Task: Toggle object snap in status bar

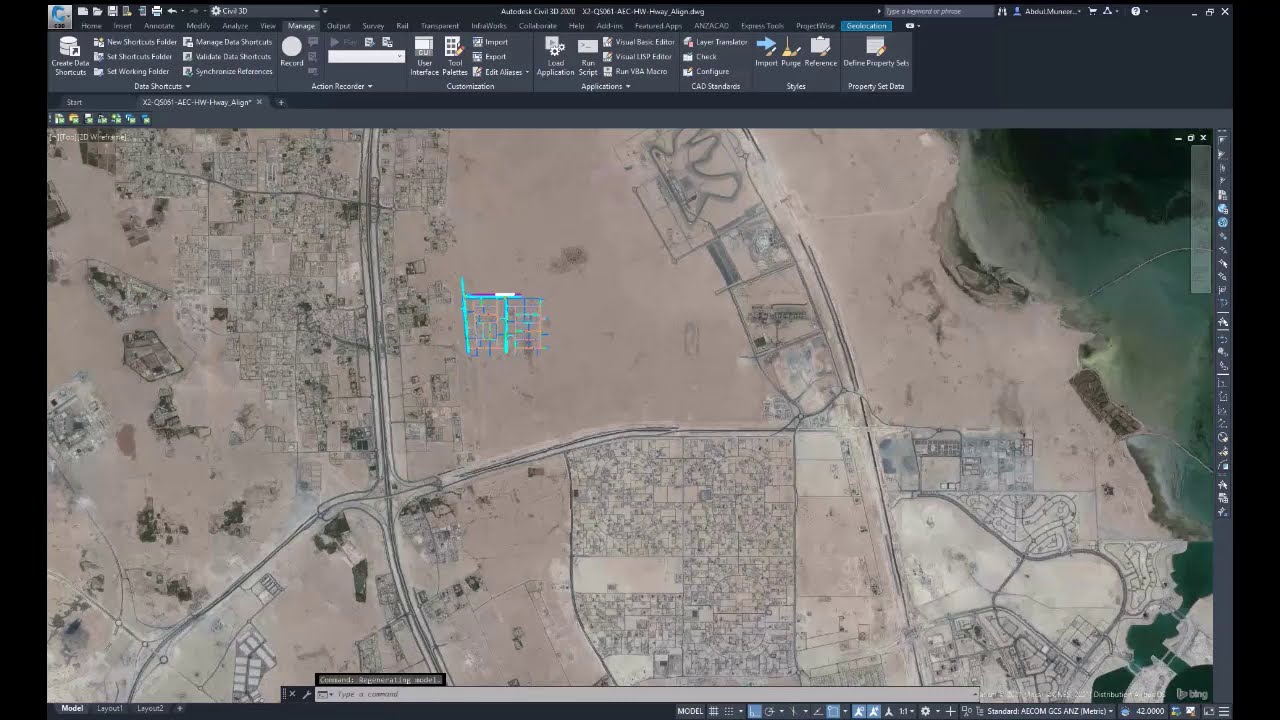Action: click(x=832, y=711)
